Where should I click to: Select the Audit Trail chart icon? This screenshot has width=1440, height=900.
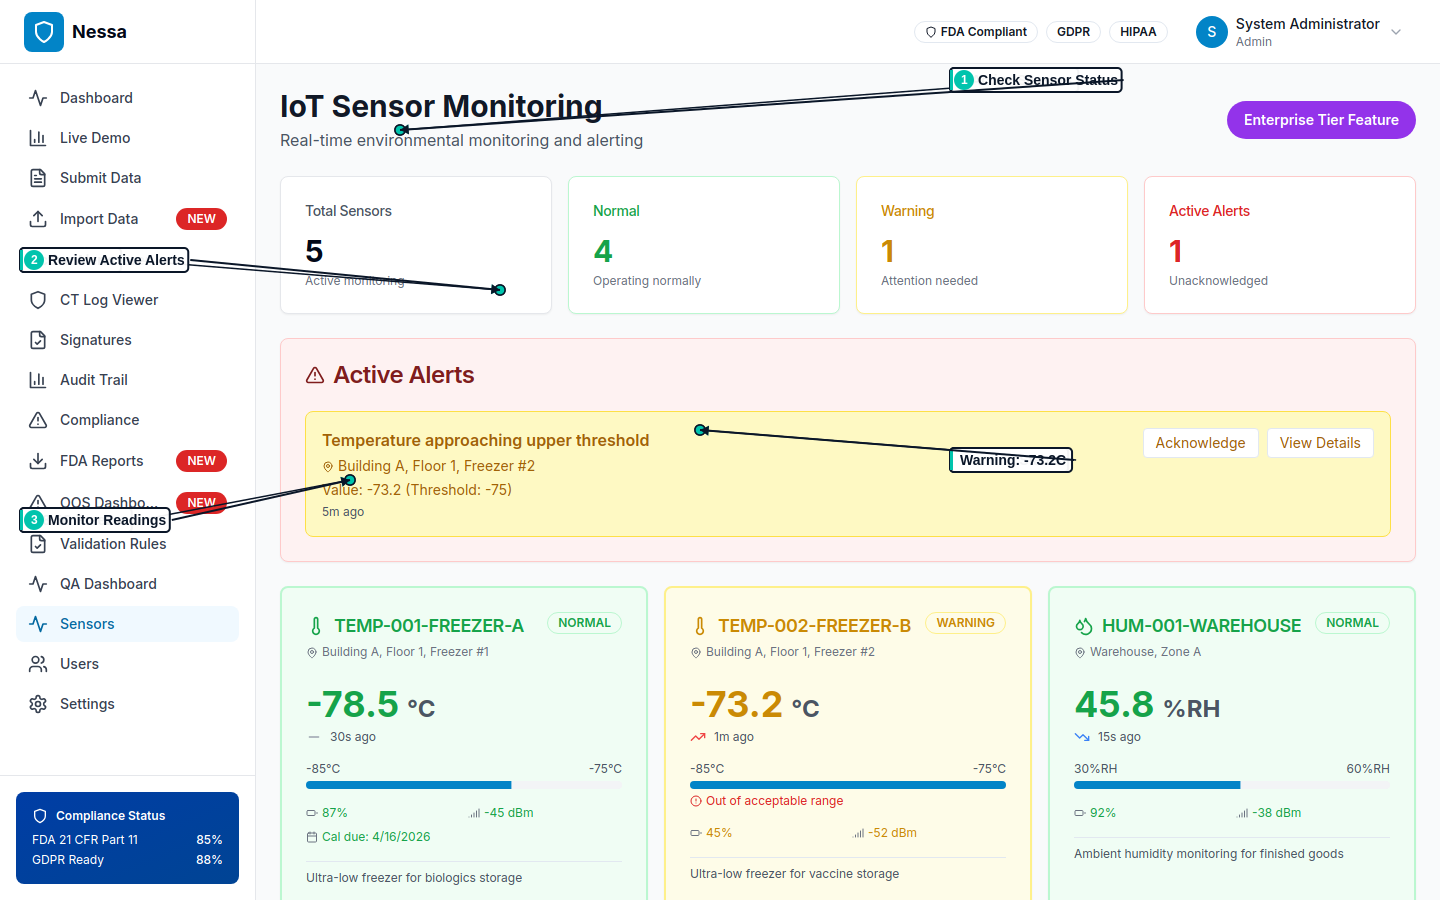[x=37, y=379]
